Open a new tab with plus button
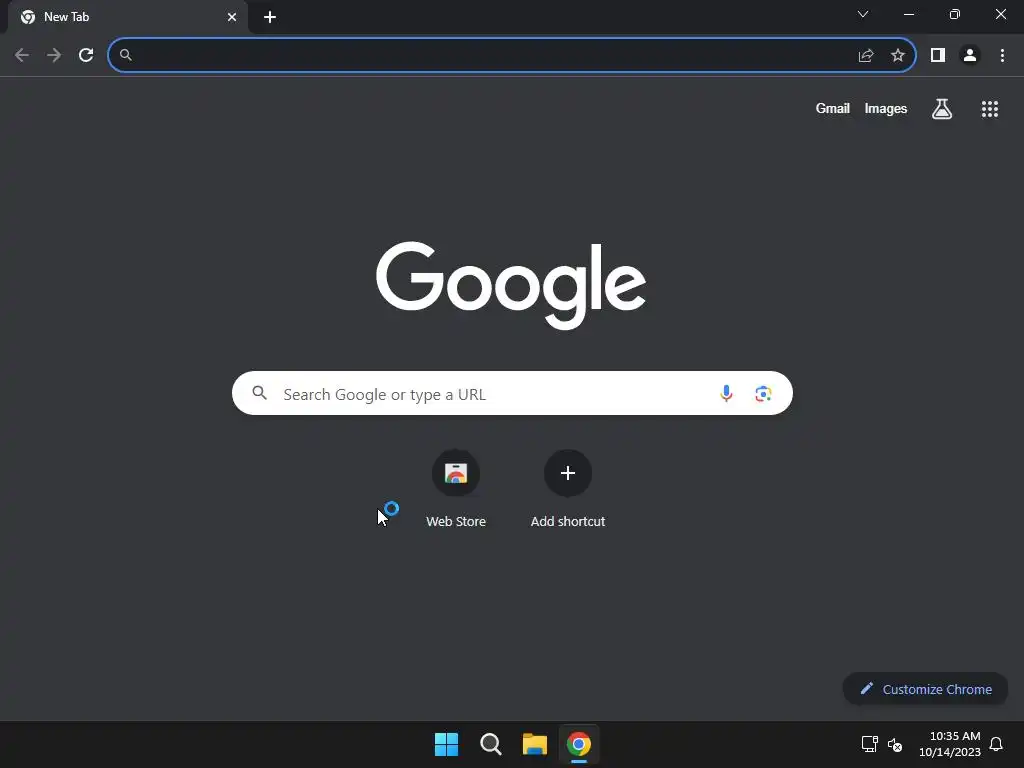The width and height of the screenshot is (1024, 768). [270, 17]
